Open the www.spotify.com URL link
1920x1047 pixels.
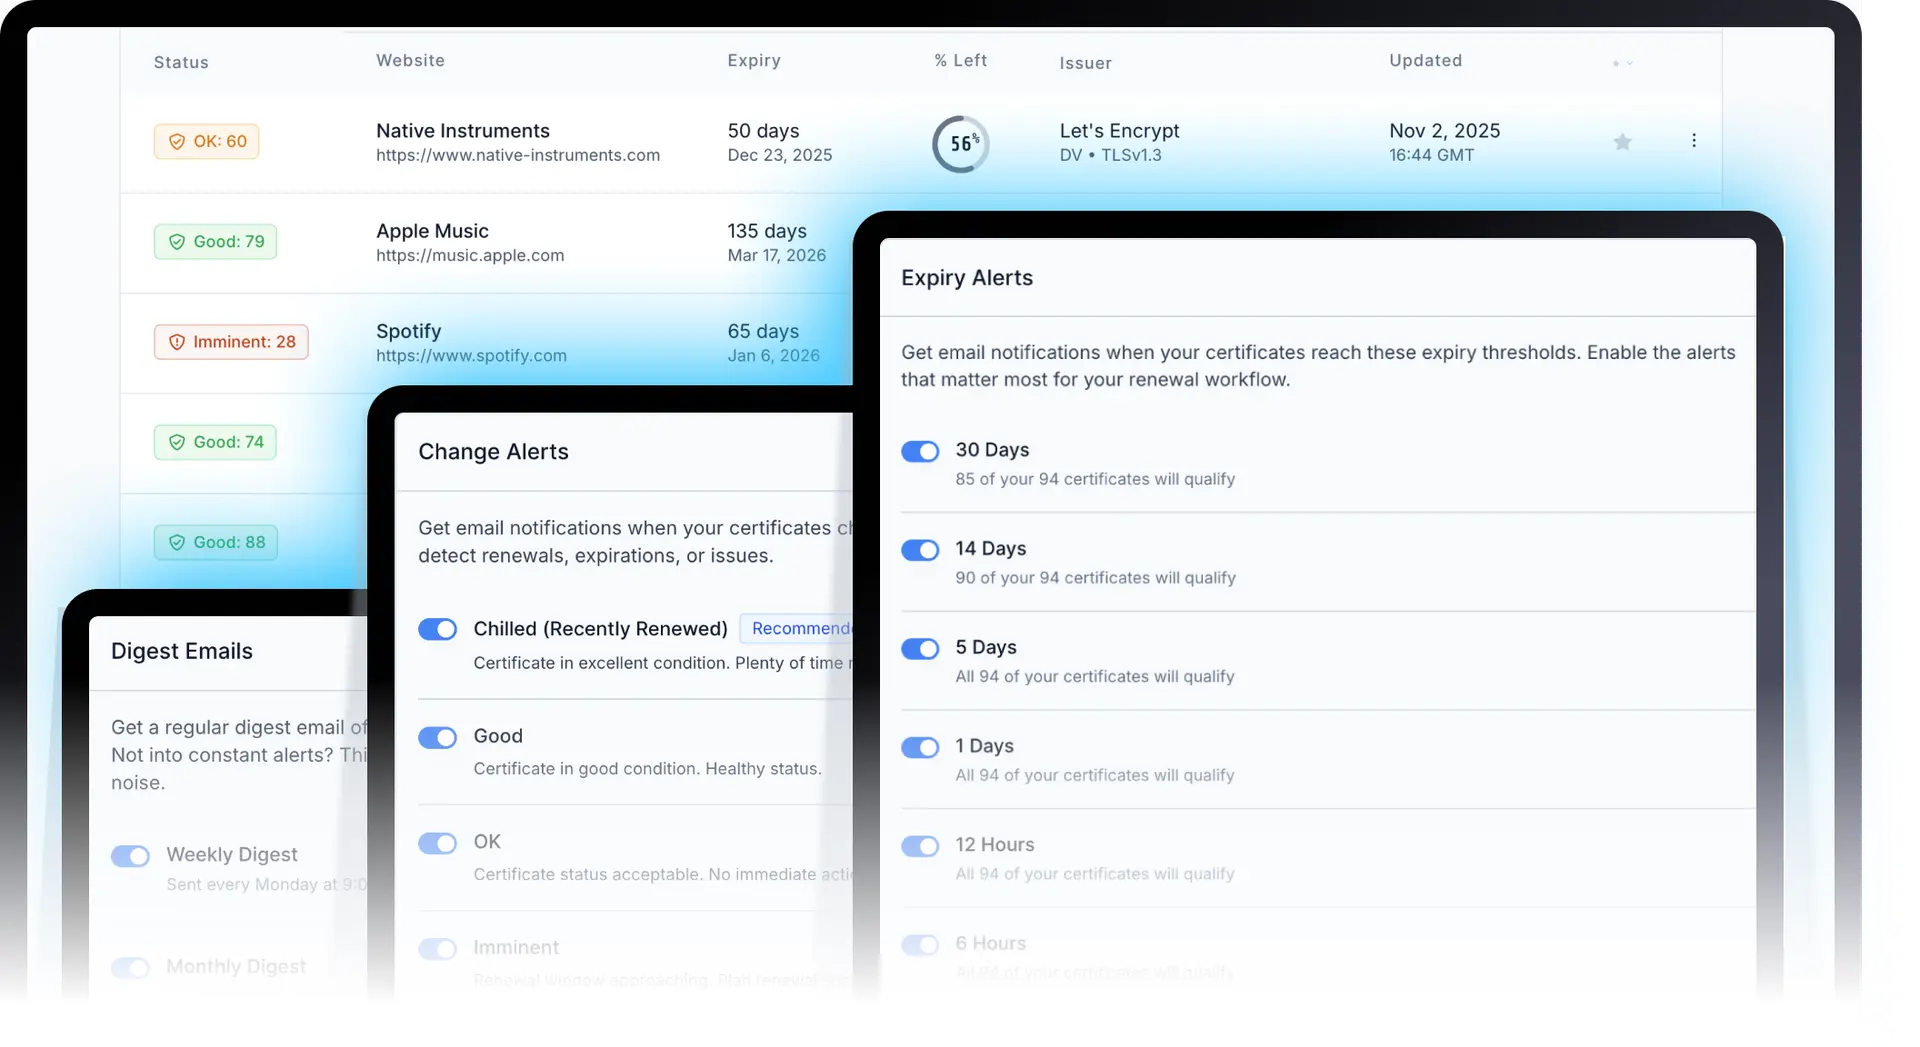[x=471, y=355]
